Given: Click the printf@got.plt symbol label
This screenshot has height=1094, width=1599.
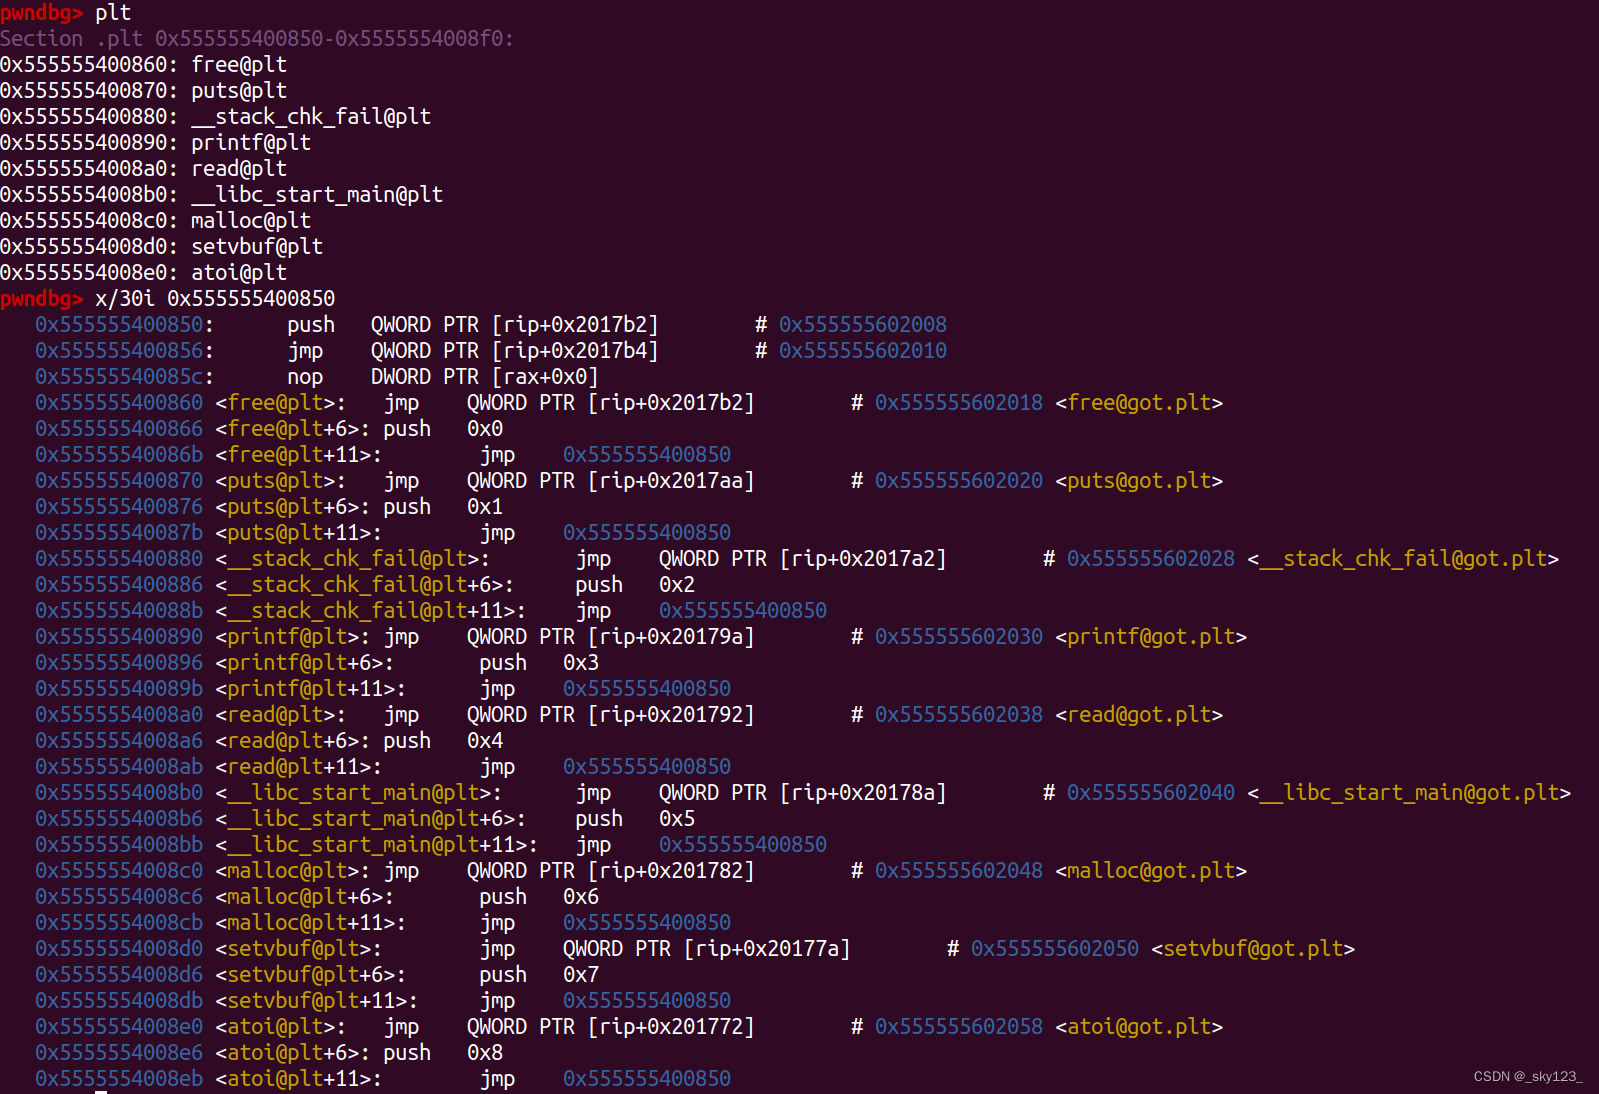Looking at the screenshot, I should coord(1150,637).
